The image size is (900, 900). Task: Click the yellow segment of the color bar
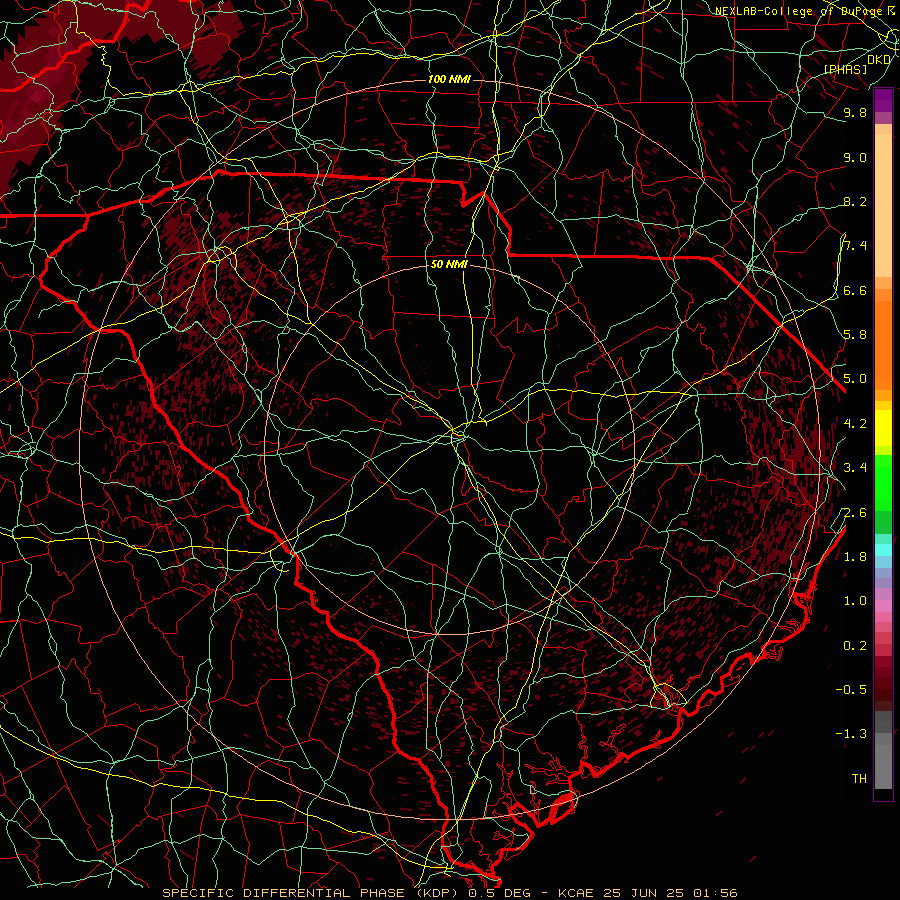(883, 428)
